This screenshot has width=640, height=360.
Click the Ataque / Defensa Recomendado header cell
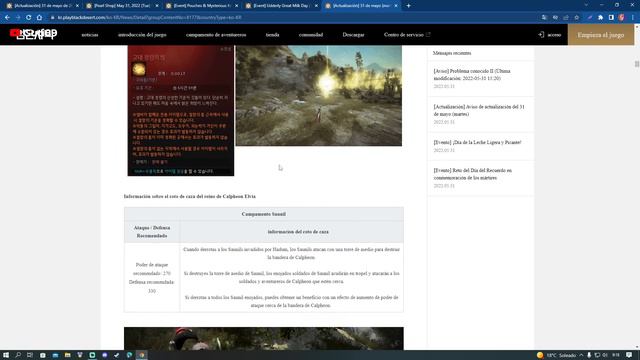click(x=152, y=231)
